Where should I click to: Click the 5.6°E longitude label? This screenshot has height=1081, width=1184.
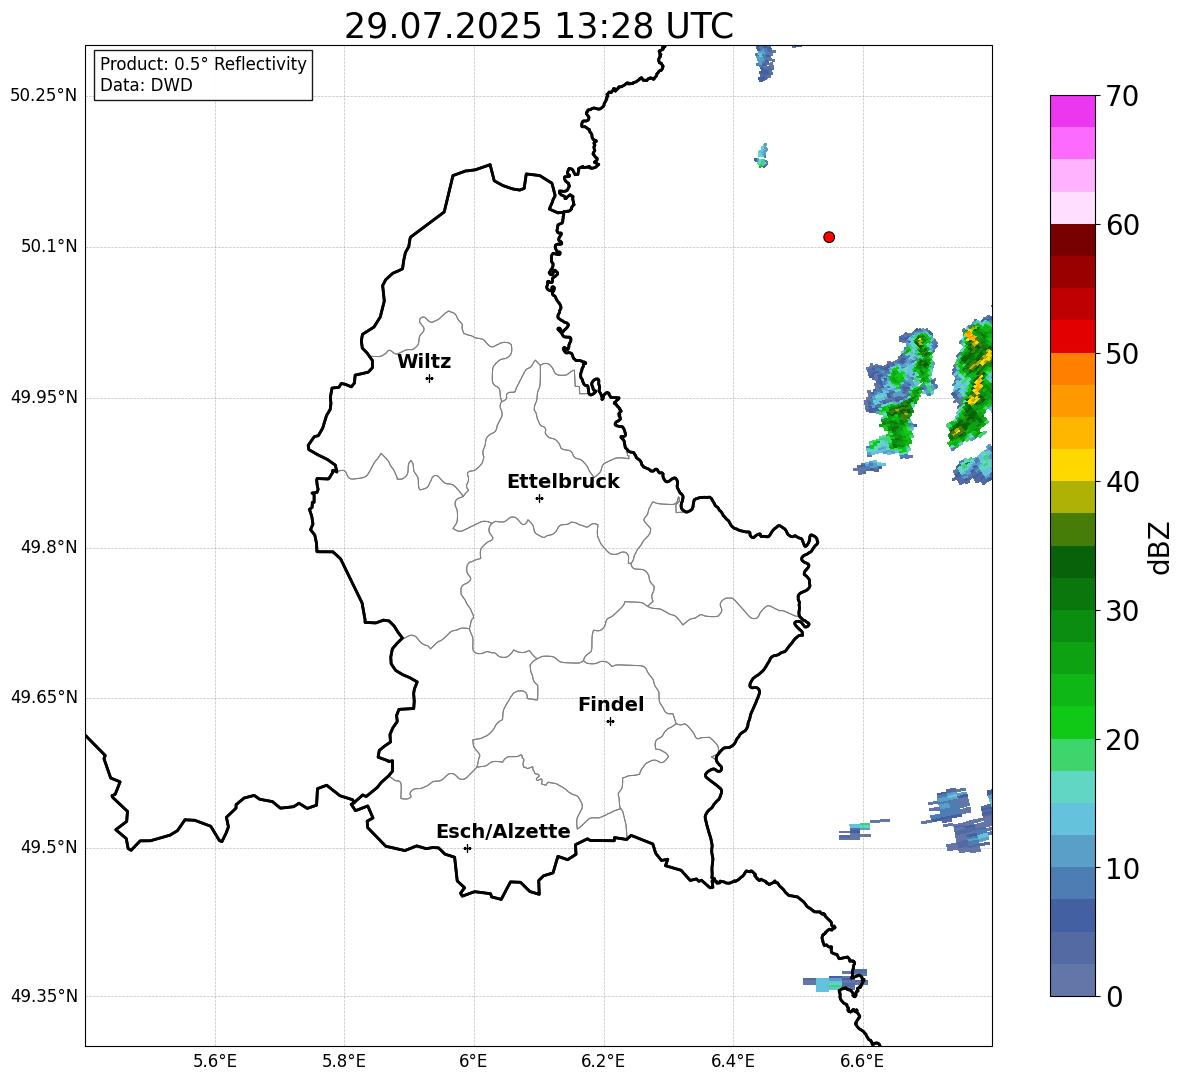pyautogui.click(x=215, y=1061)
